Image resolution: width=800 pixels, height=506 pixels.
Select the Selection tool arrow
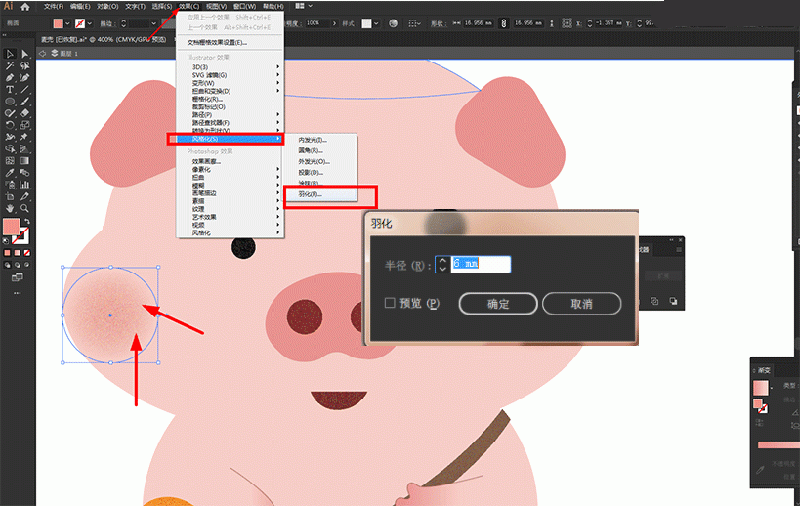tap(9, 54)
